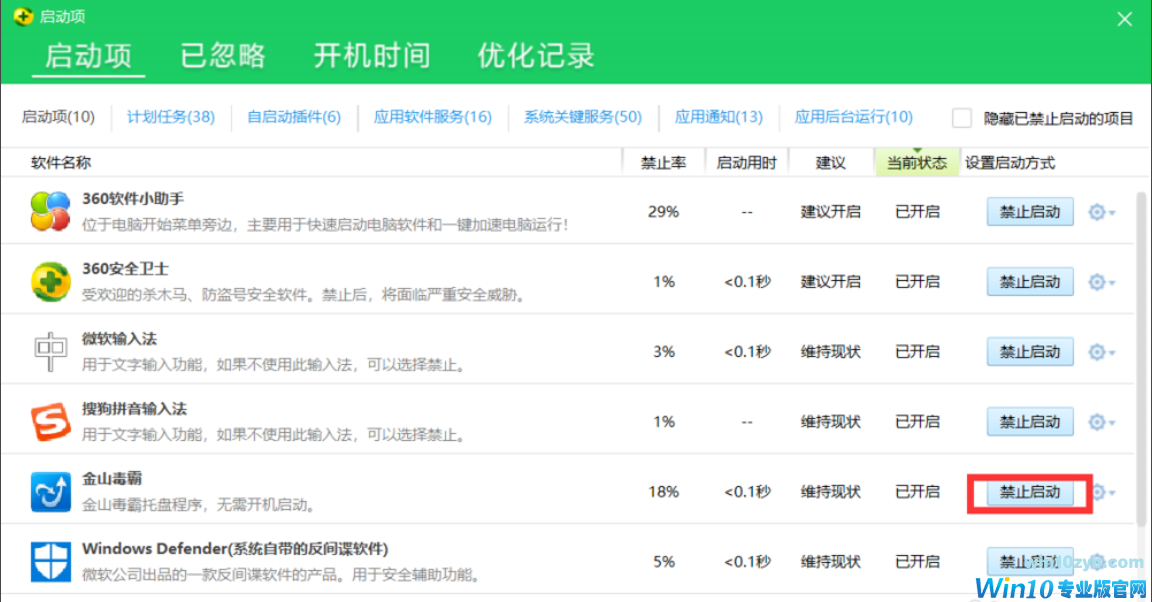Switch to the 优化记录 tab
Screen dimensions: 1152x602
[x=536, y=54]
